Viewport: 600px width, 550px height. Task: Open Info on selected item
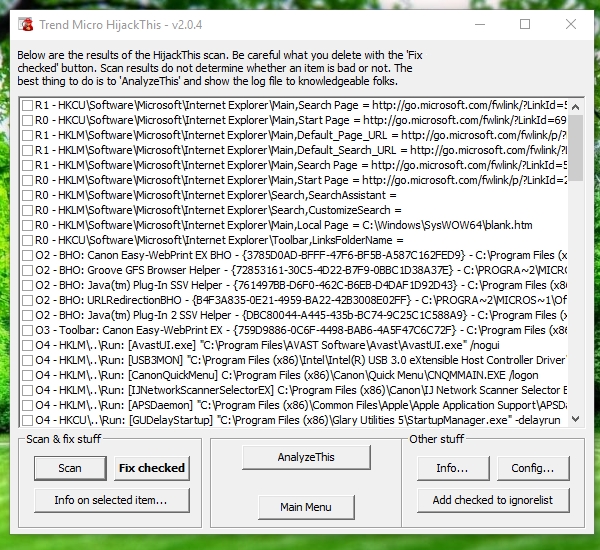(x=112, y=500)
